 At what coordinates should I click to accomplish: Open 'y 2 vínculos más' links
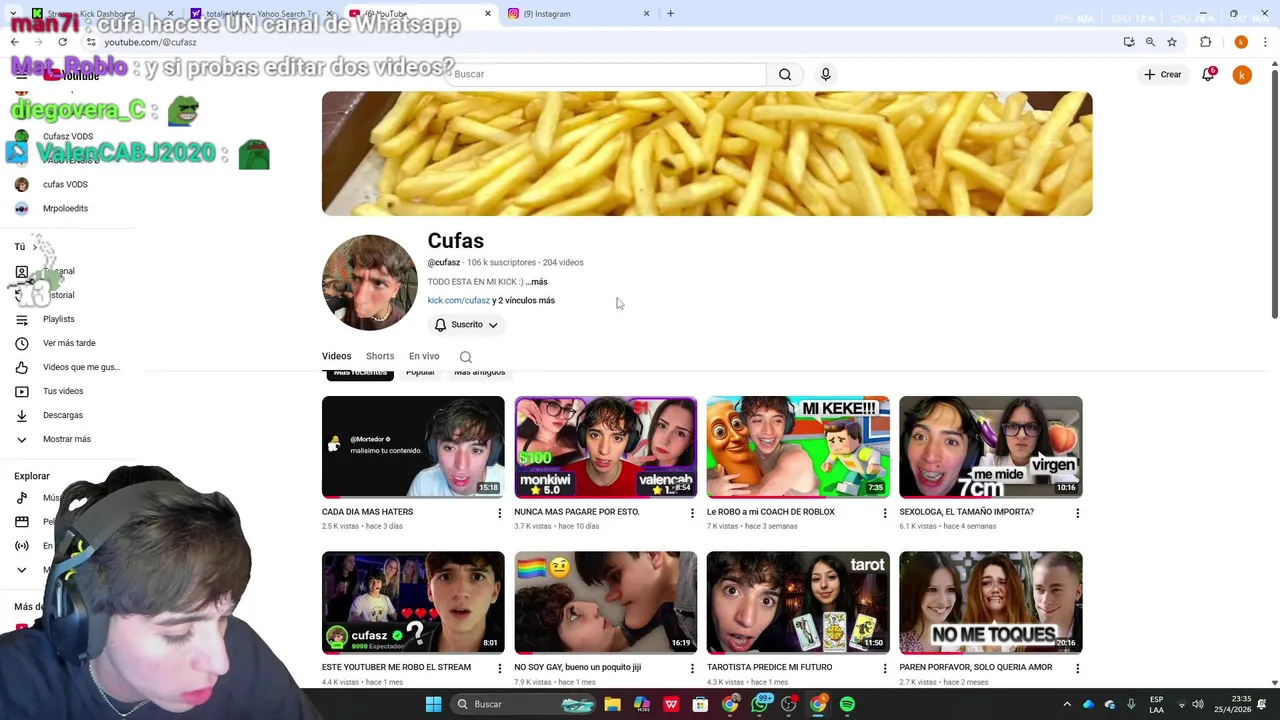pos(524,300)
